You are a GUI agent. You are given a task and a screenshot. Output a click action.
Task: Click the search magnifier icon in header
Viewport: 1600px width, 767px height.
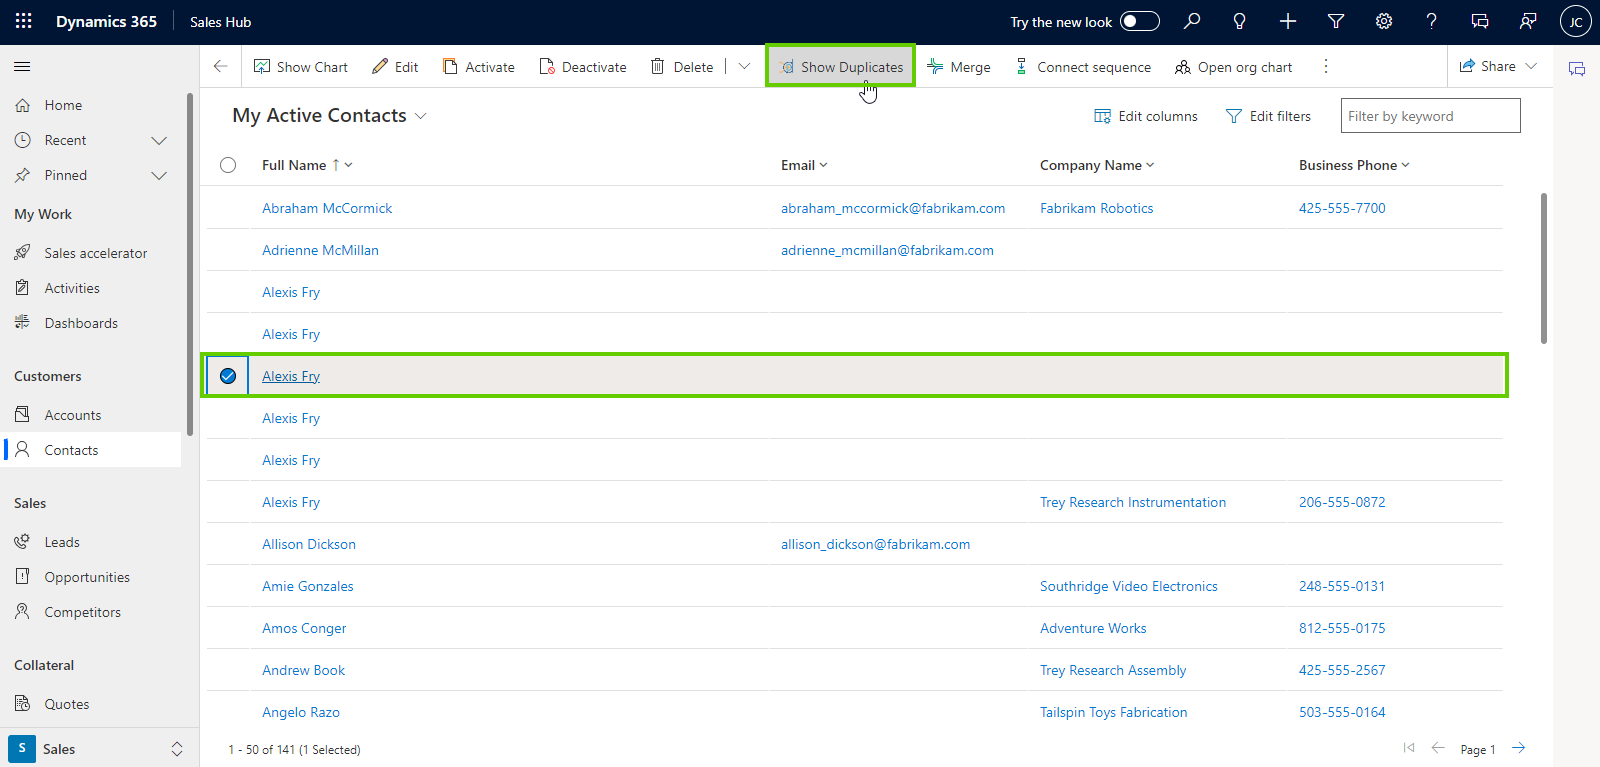tap(1191, 21)
